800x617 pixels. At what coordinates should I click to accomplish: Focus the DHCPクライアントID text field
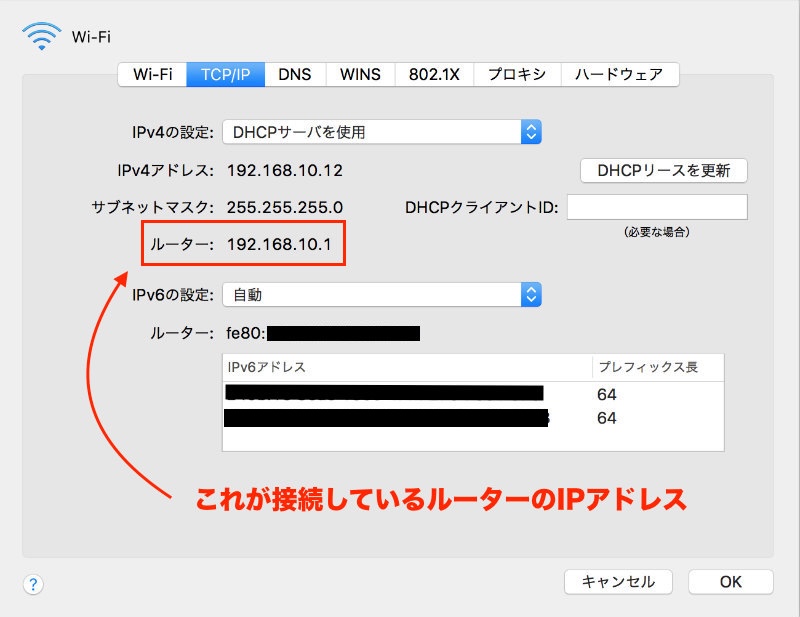(x=657, y=207)
